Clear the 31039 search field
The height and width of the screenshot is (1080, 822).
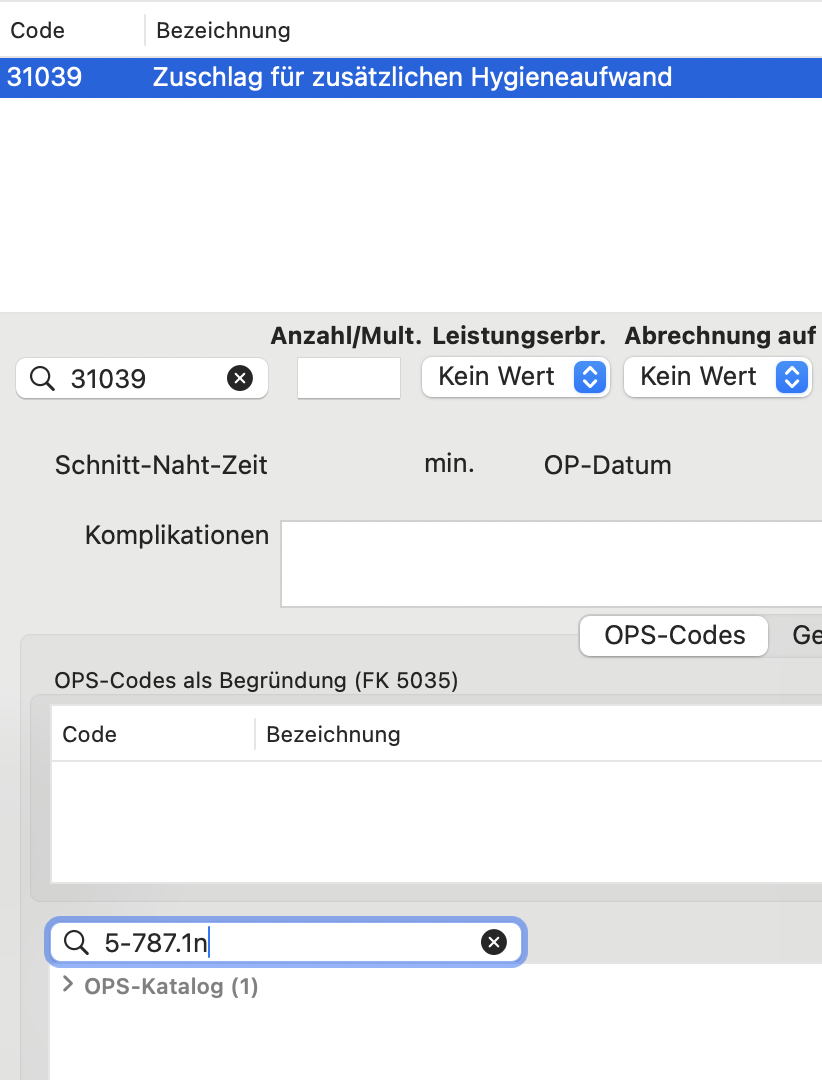(240, 378)
